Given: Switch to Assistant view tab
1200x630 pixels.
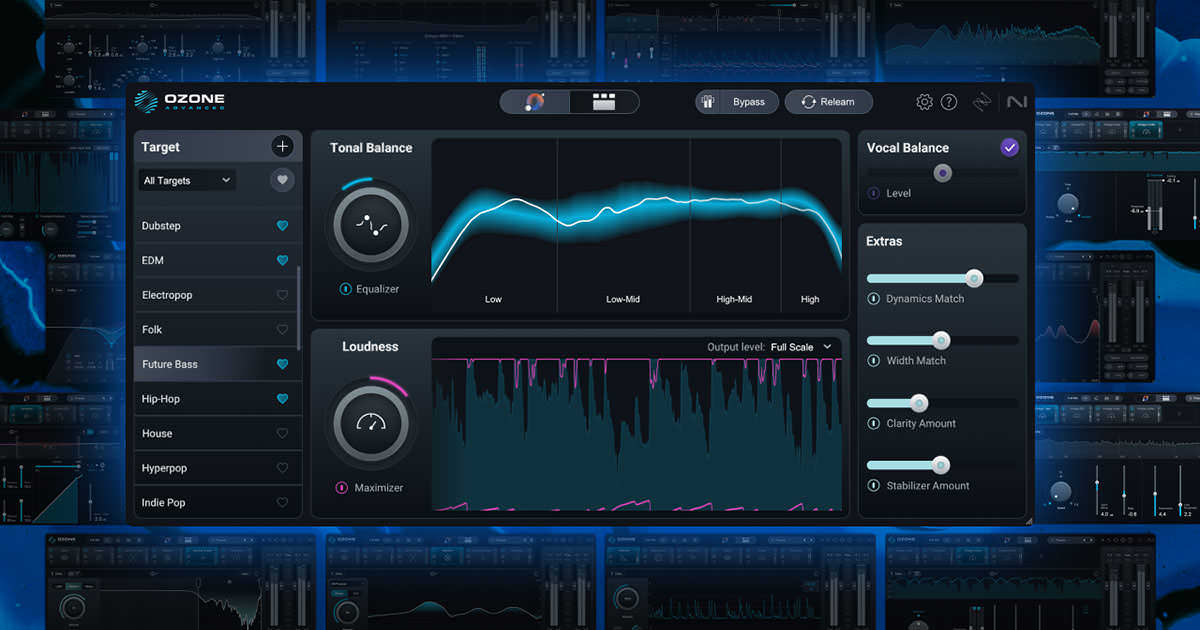Looking at the screenshot, I should (x=535, y=102).
